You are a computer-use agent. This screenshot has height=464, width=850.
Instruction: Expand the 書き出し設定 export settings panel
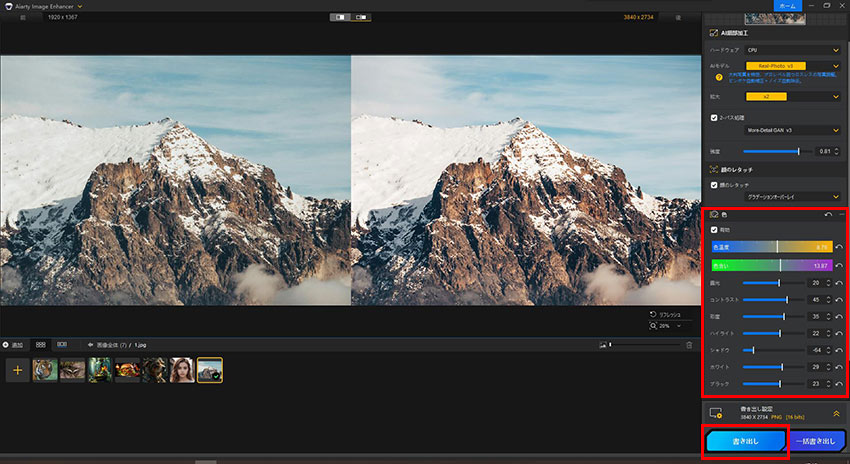[835, 413]
